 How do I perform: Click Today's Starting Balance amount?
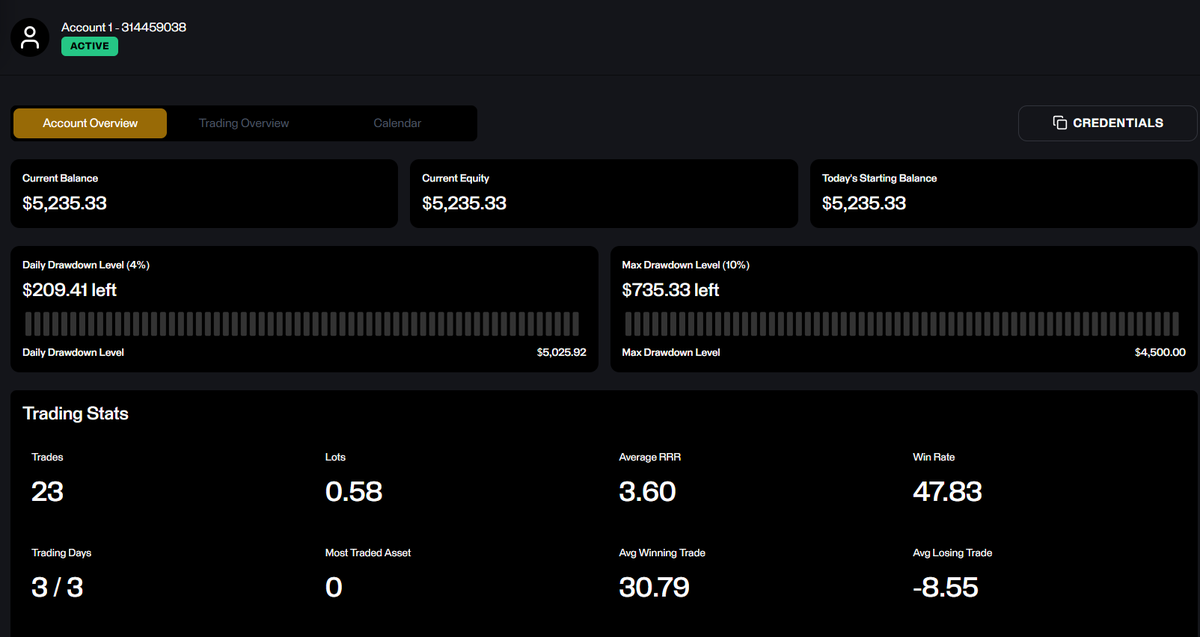coord(864,203)
